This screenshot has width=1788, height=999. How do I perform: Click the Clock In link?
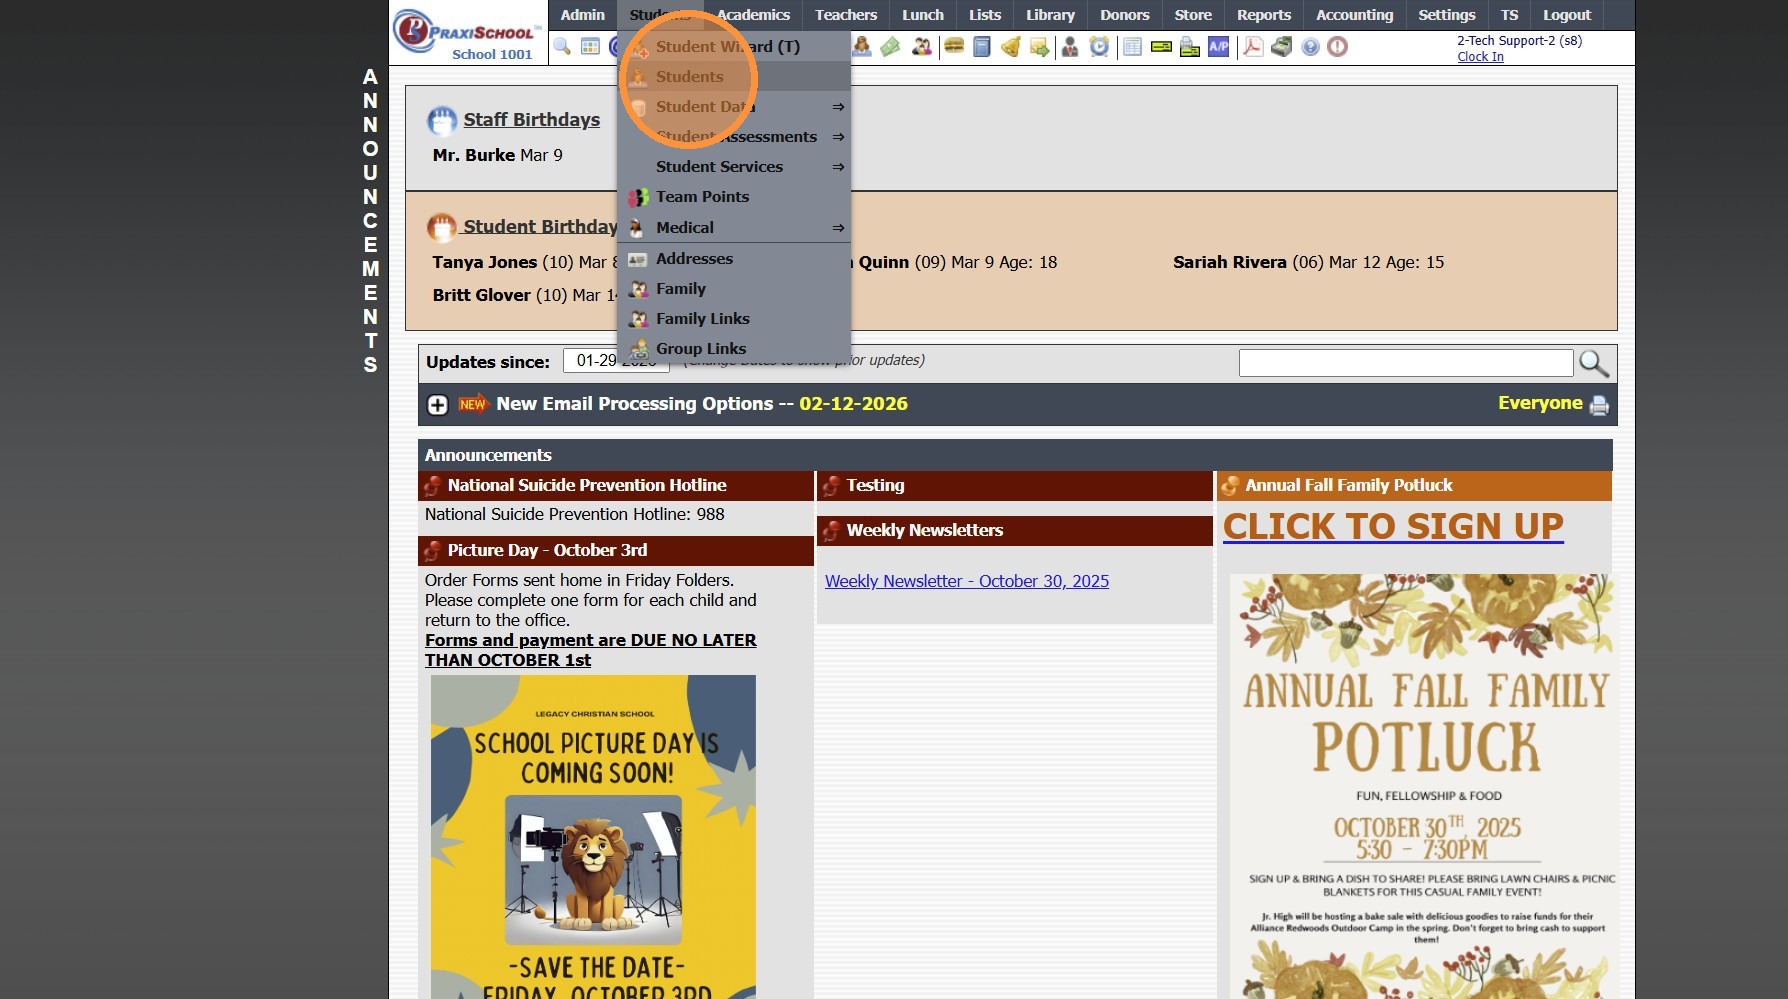click(1480, 57)
